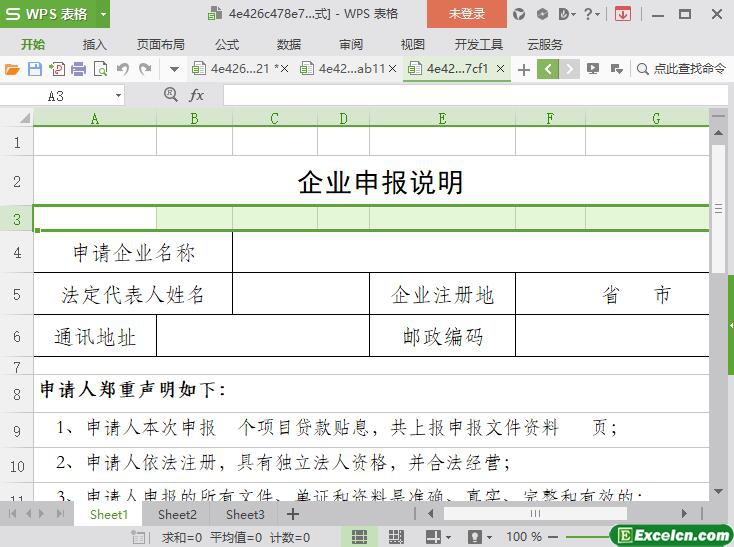The width and height of the screenshot is (734, 547).
Task: Switch to Sheet2 tab
Action: tap(177, 515)
